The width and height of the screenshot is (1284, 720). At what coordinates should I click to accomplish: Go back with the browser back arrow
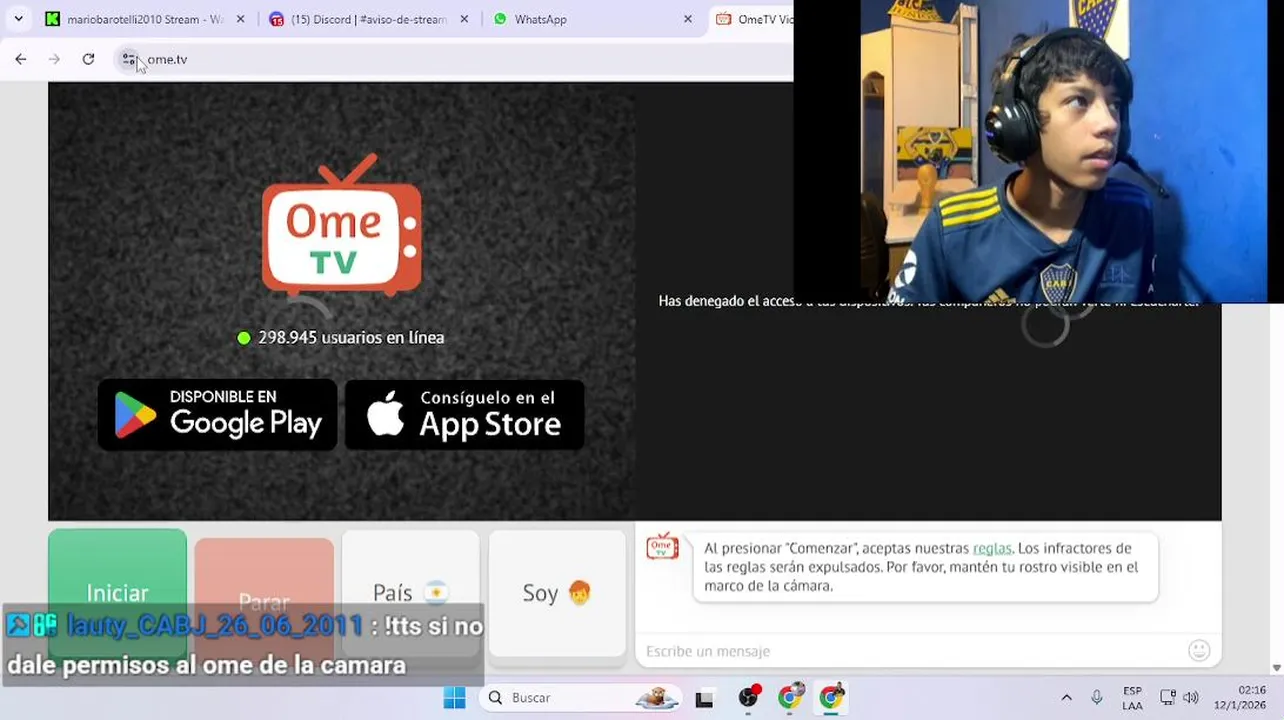[x=21, y=59]
